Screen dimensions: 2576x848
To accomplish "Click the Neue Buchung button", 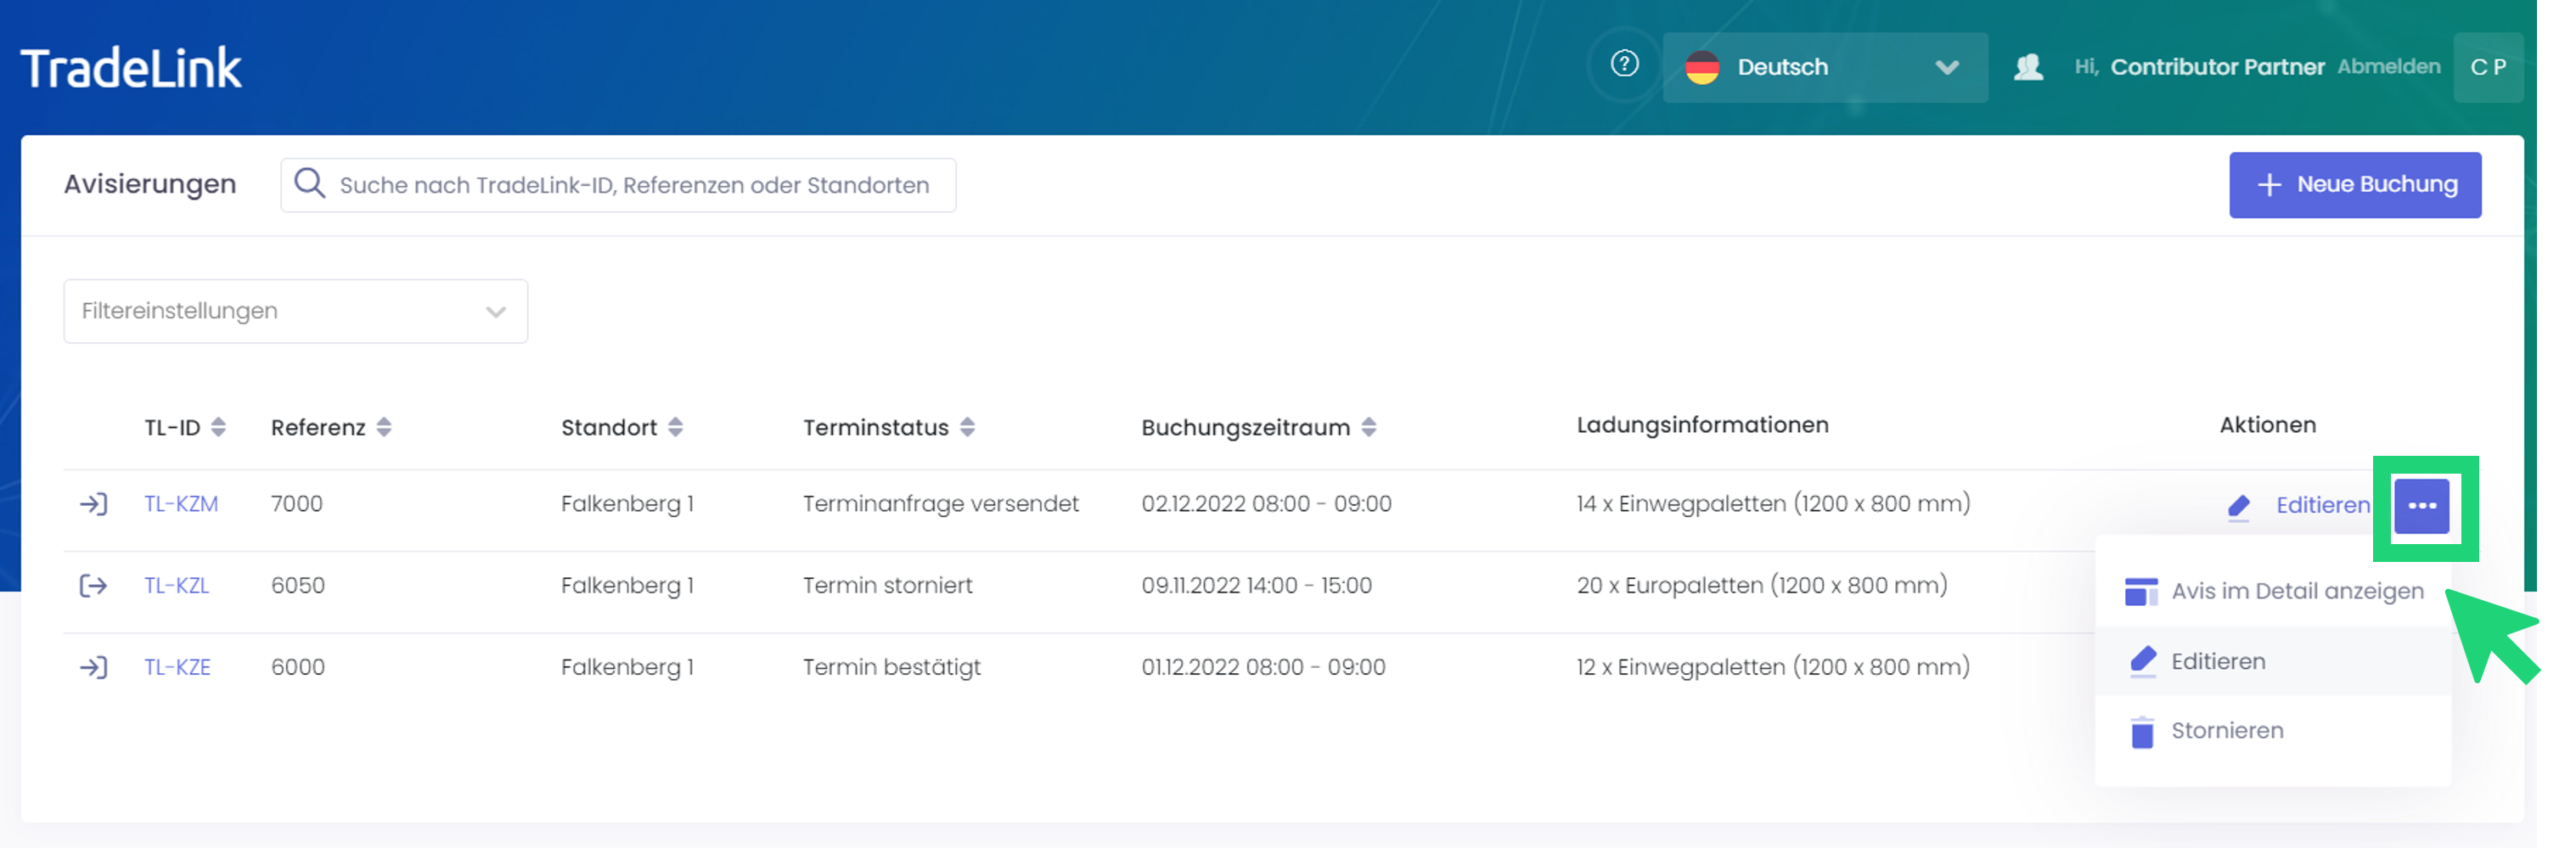I will [2354, 185].
